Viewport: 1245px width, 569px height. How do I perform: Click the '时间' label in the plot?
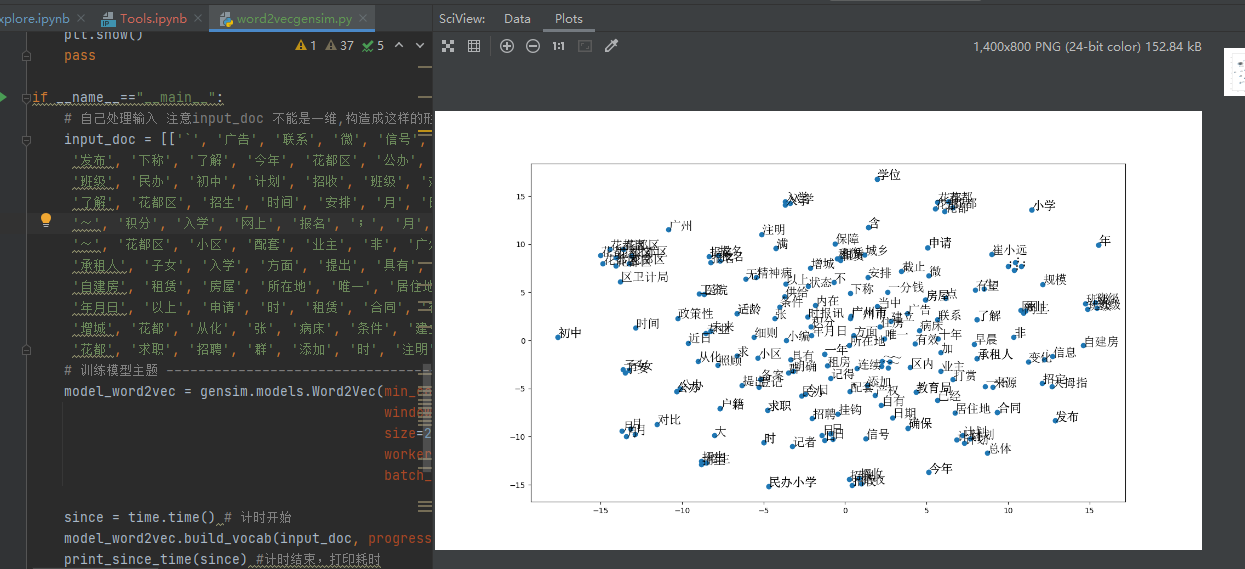click(x=648, y=324)
